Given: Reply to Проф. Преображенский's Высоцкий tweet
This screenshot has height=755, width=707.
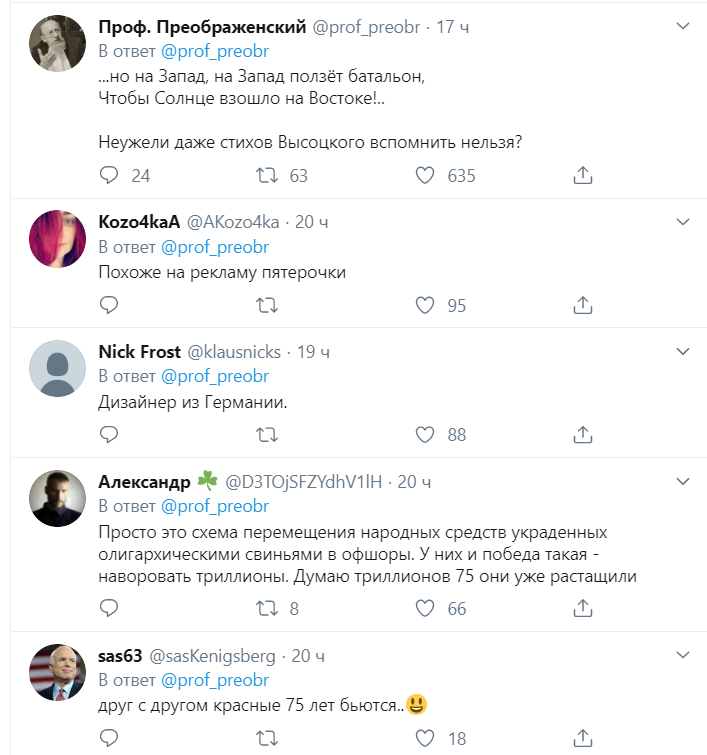Looking at the screenshot, I should coord(110,176).
